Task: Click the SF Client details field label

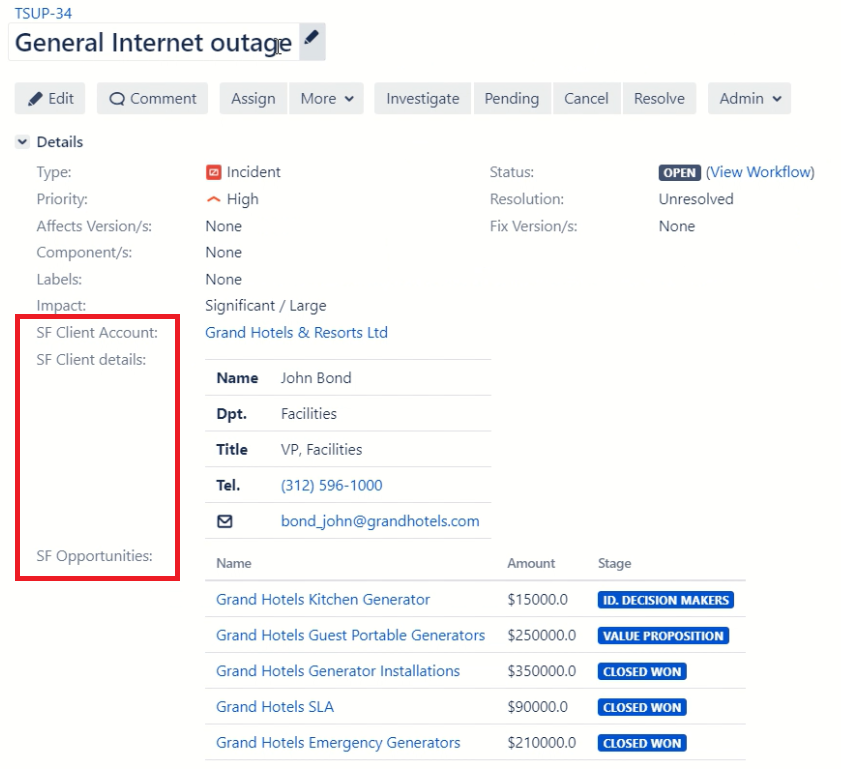Action: [91, 360]
